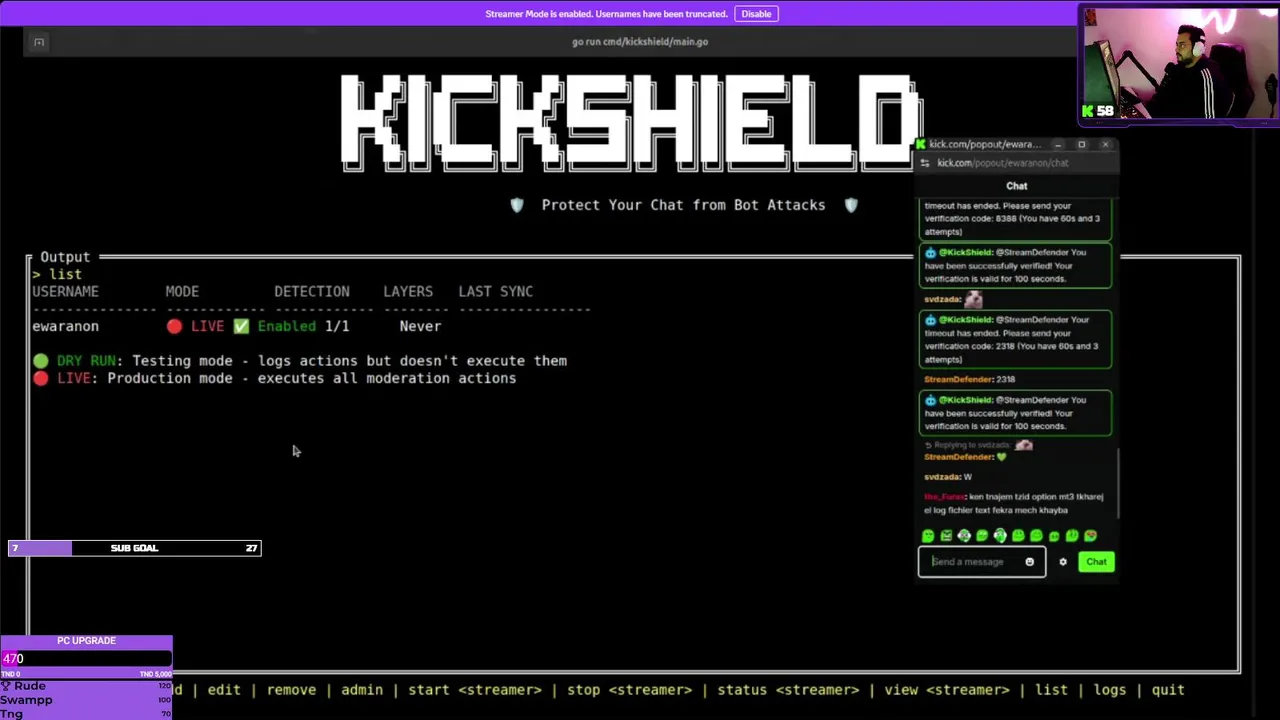This screenshot has width=1280, height=720.
Task: Click the logs command in bottom bar
Action: [x=1110, y=690]
